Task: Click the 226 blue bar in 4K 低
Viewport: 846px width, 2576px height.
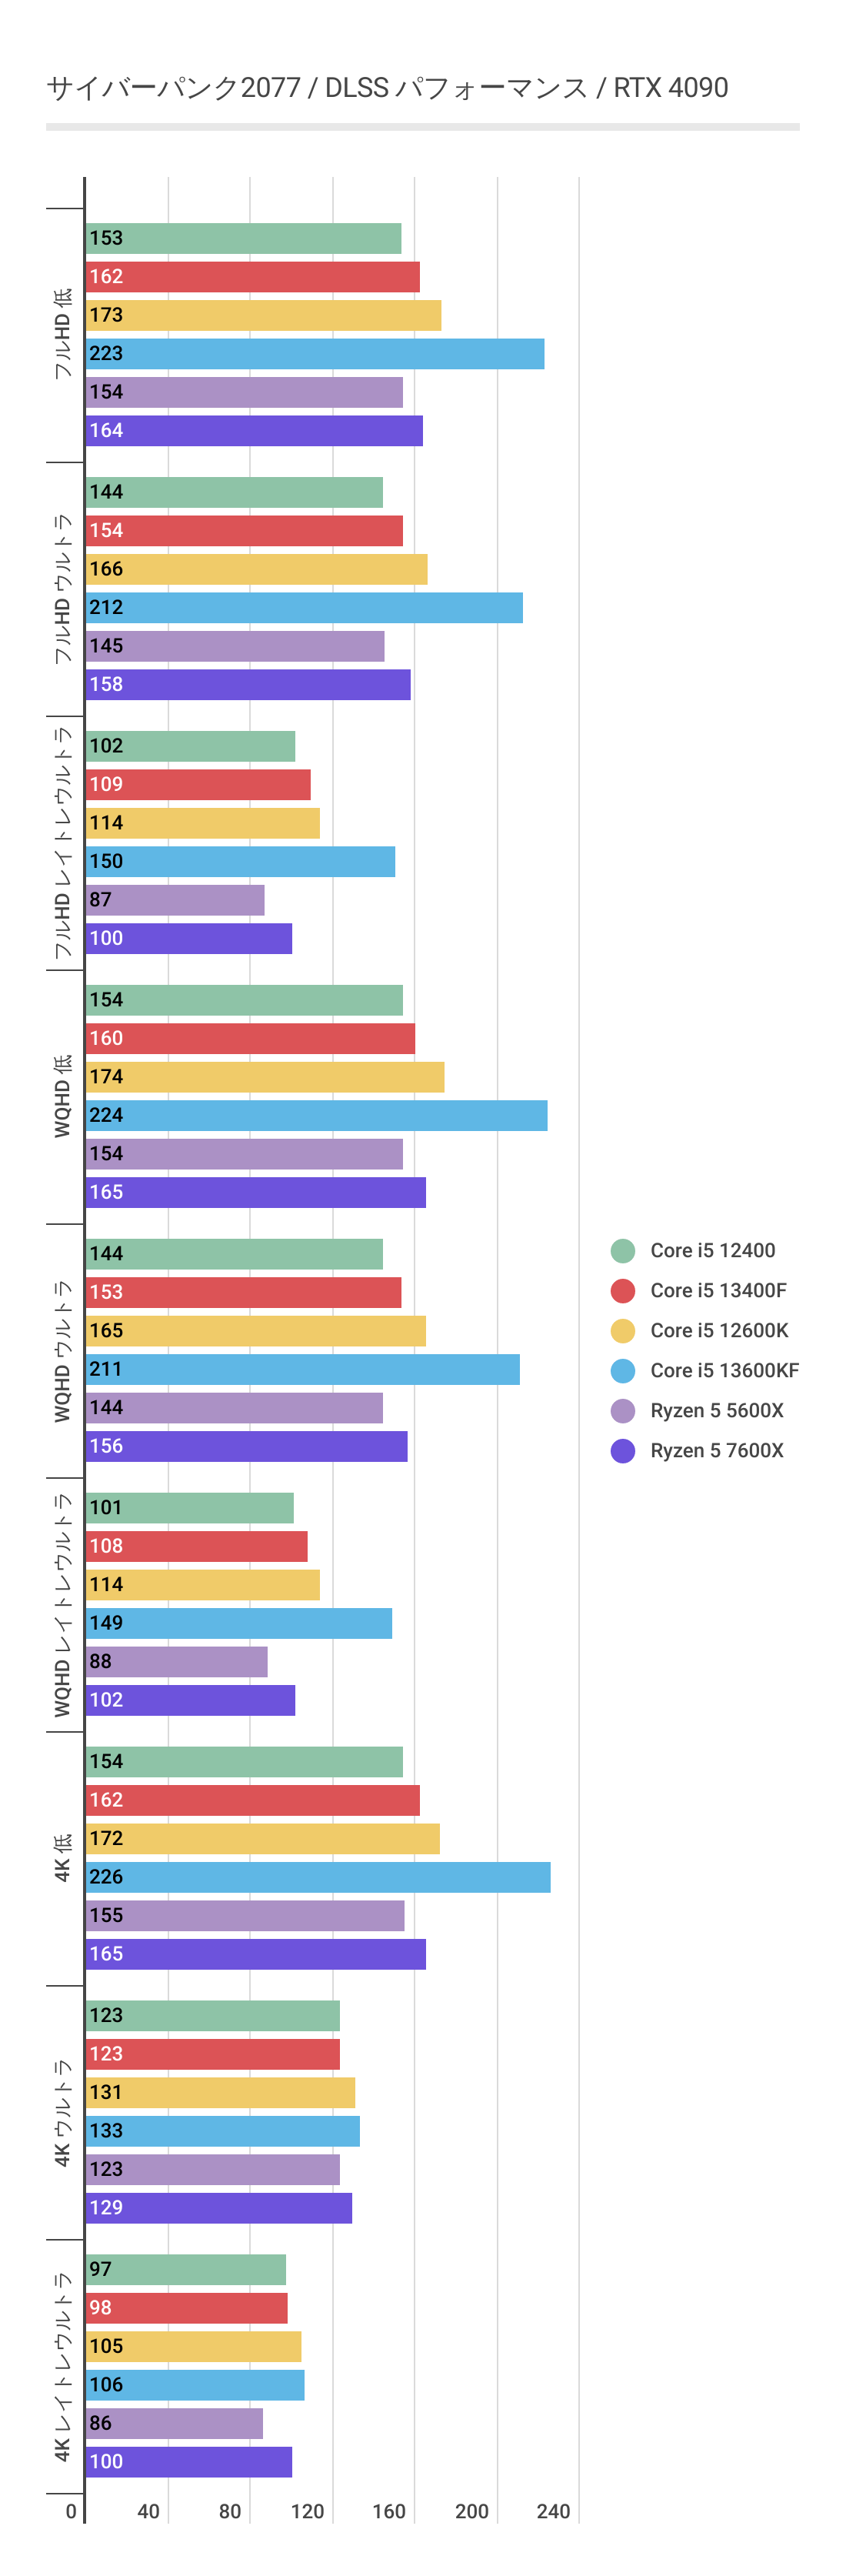Action: [x=317, y=1877]
